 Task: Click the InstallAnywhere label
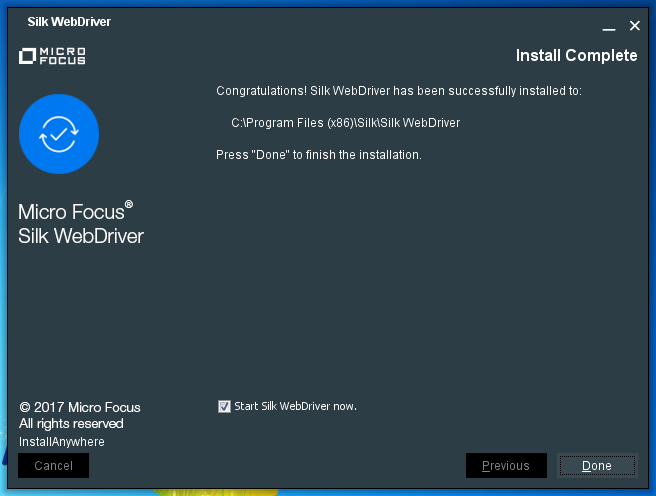[x=62, y=442]
